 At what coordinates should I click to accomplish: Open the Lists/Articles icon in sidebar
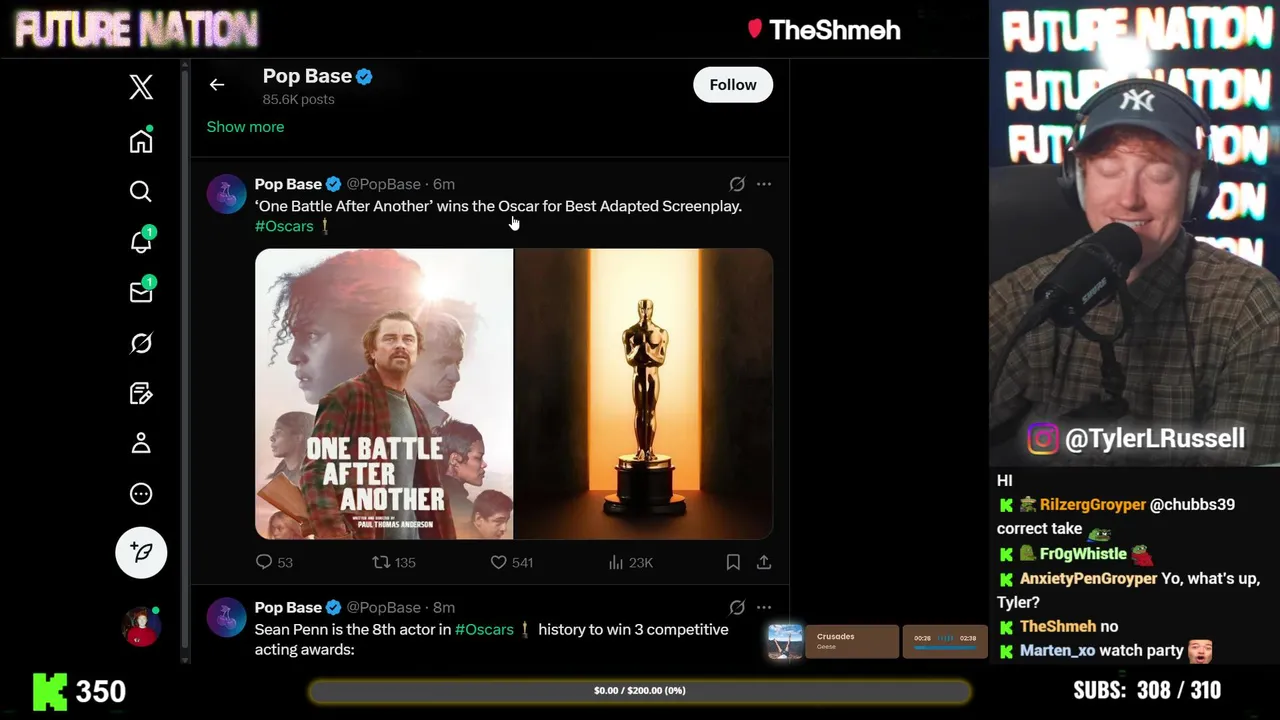(141, 393)
